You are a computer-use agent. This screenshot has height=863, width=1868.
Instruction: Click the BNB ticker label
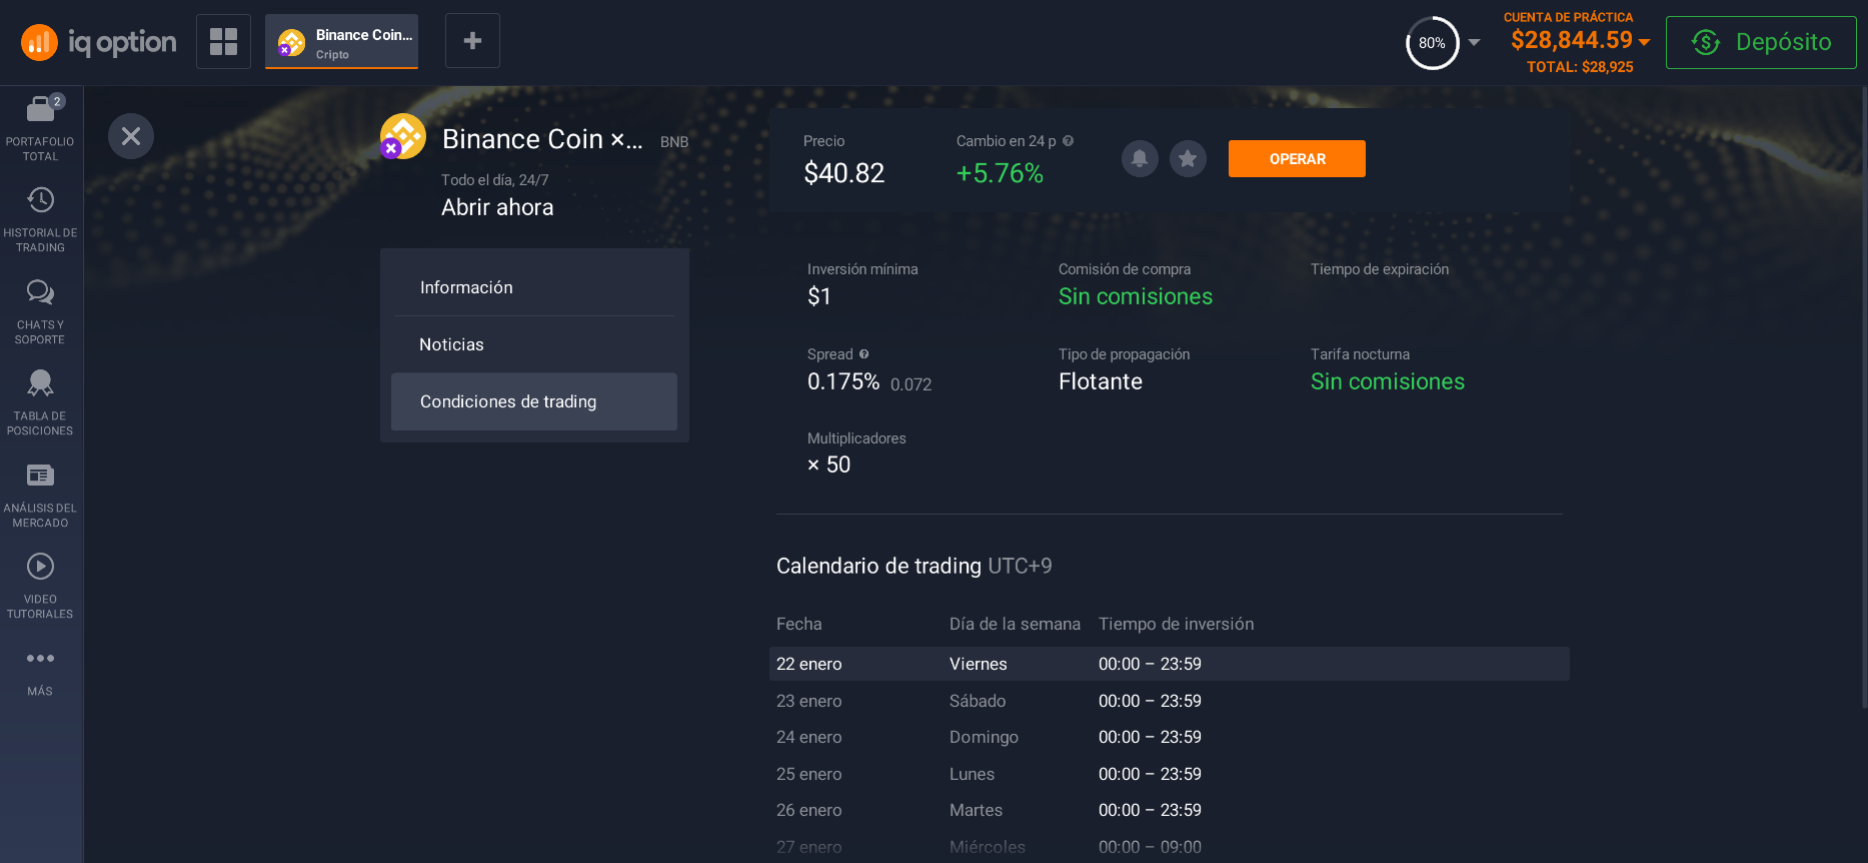674,142
